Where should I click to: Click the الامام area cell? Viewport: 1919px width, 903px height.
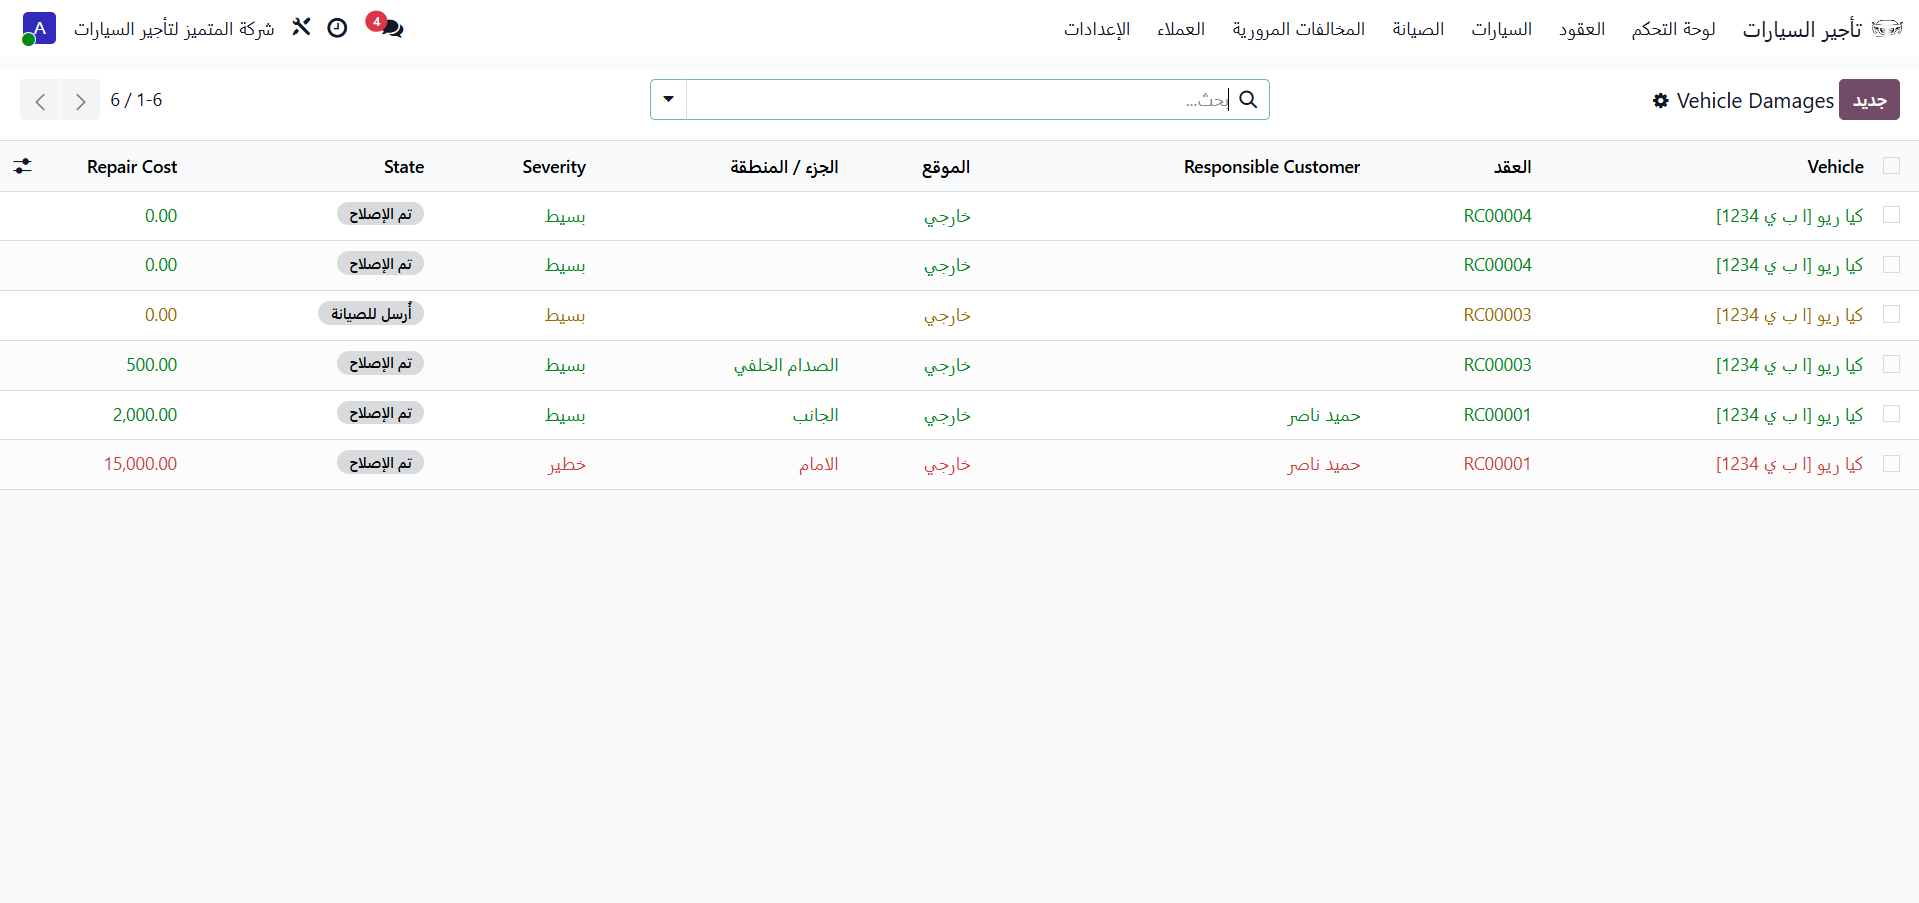click(818, 464)
